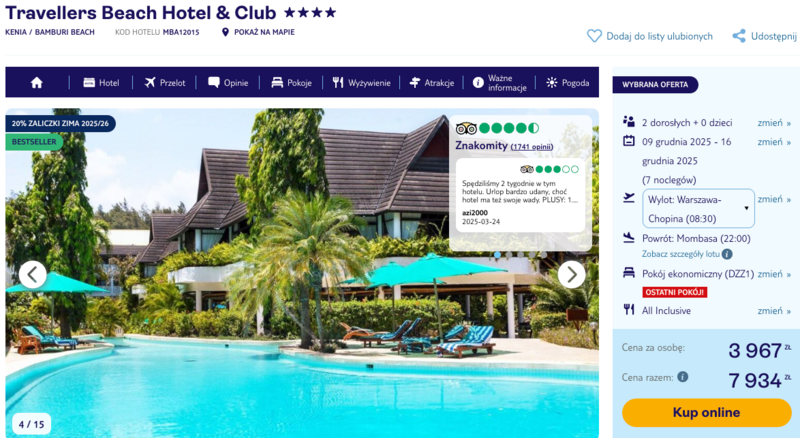Click the Udostępnij share icon

(x=738, y=36)
